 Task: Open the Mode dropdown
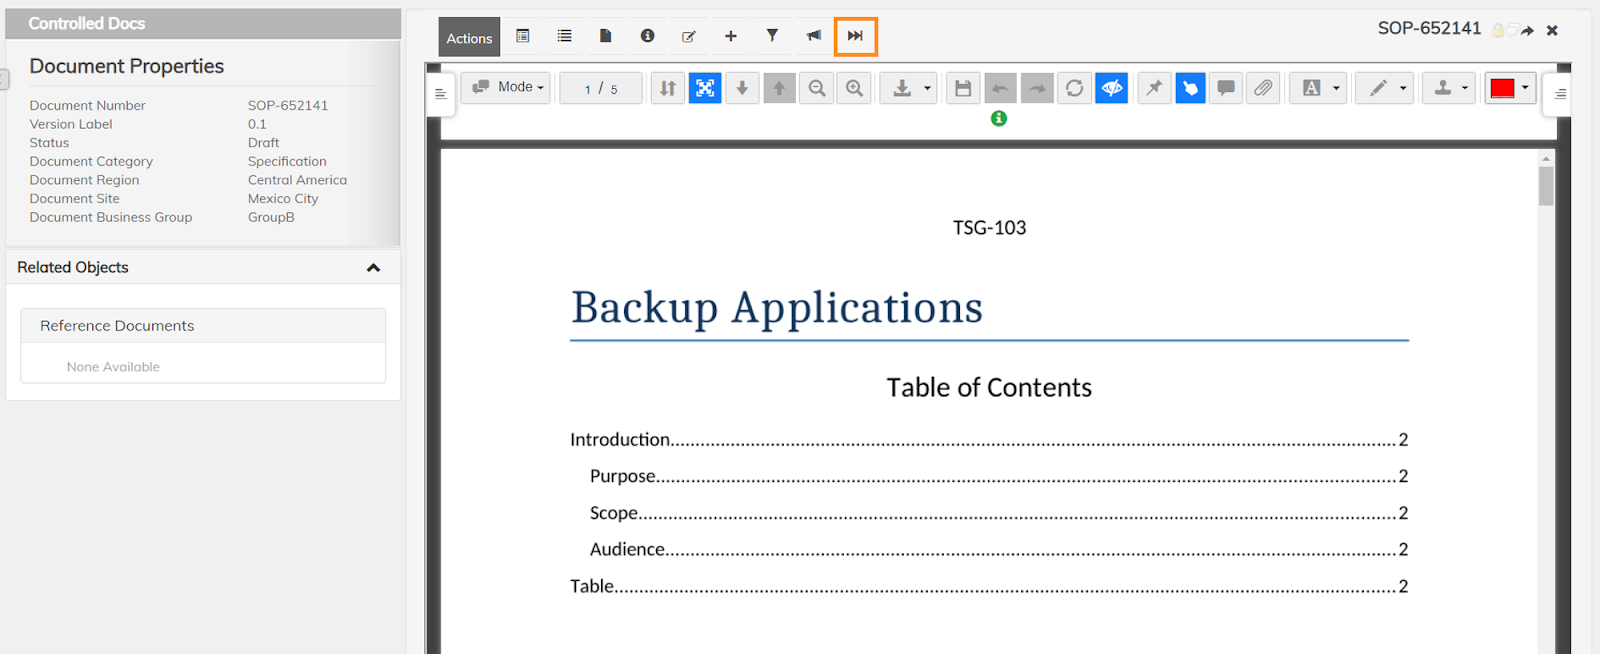coord(507,88)
